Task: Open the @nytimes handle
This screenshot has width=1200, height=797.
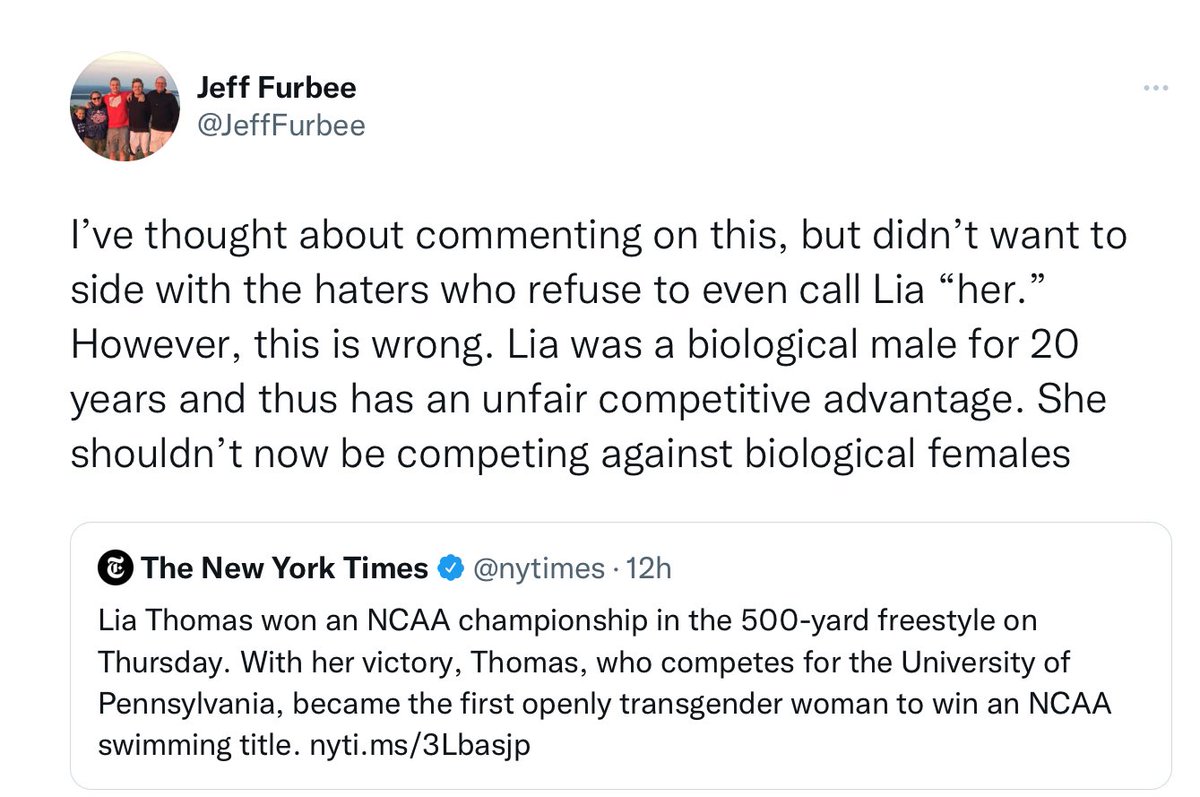Action: coord(539,569)
